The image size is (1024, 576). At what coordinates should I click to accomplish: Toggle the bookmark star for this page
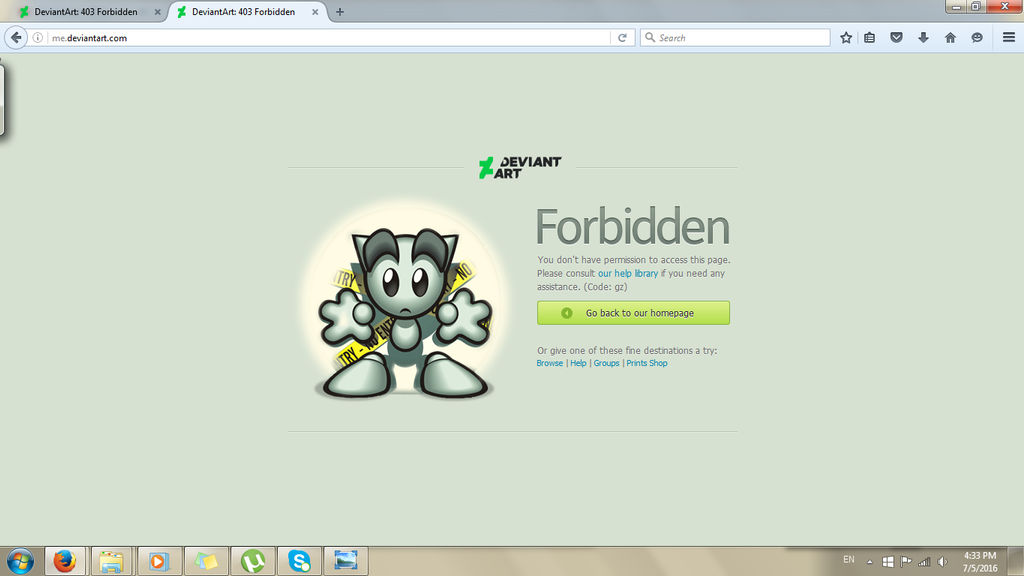(845, 37)
